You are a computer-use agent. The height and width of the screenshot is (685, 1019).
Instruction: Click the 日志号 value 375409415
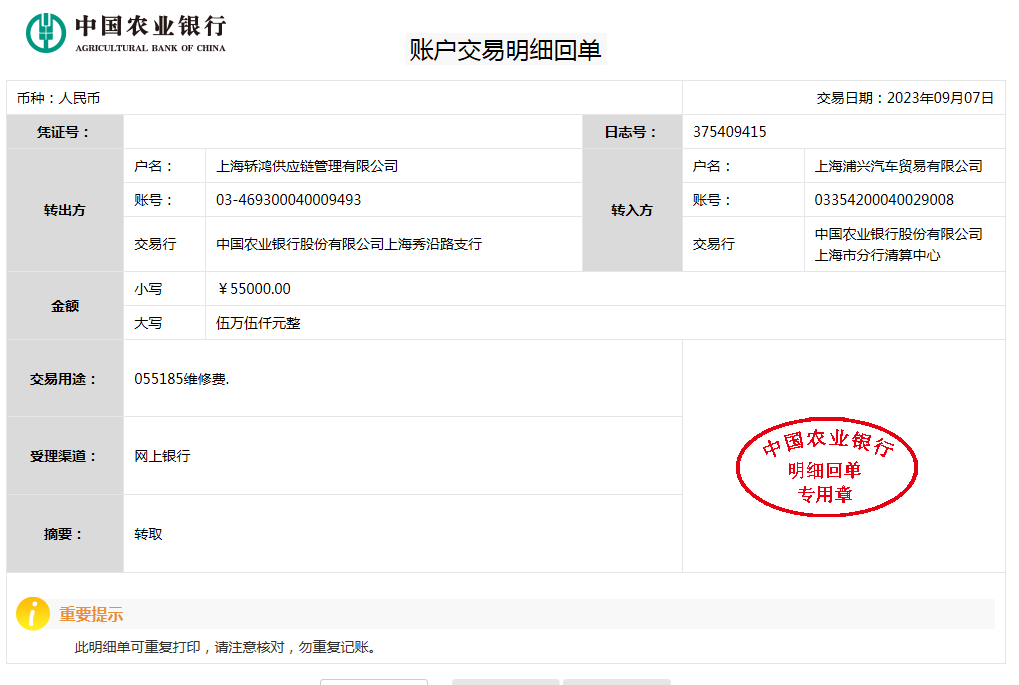tap(729, 132)
